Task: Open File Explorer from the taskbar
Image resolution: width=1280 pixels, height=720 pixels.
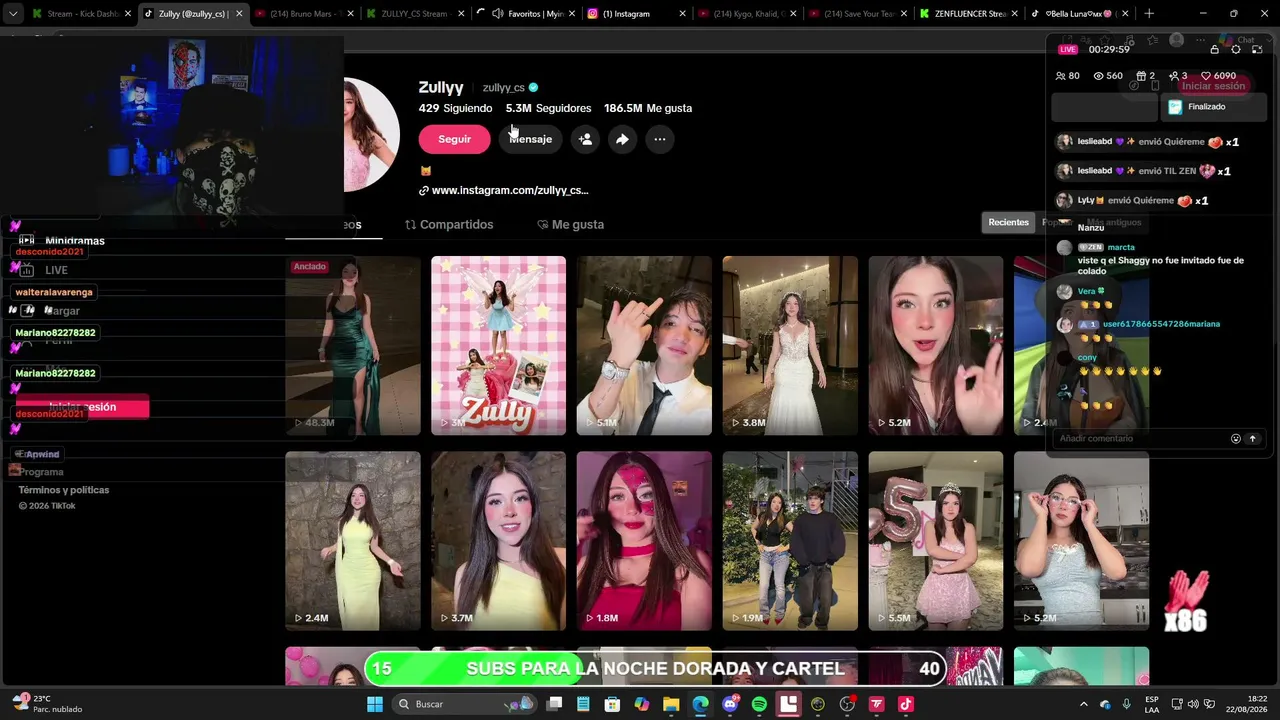Action: [x=671, y=704]
